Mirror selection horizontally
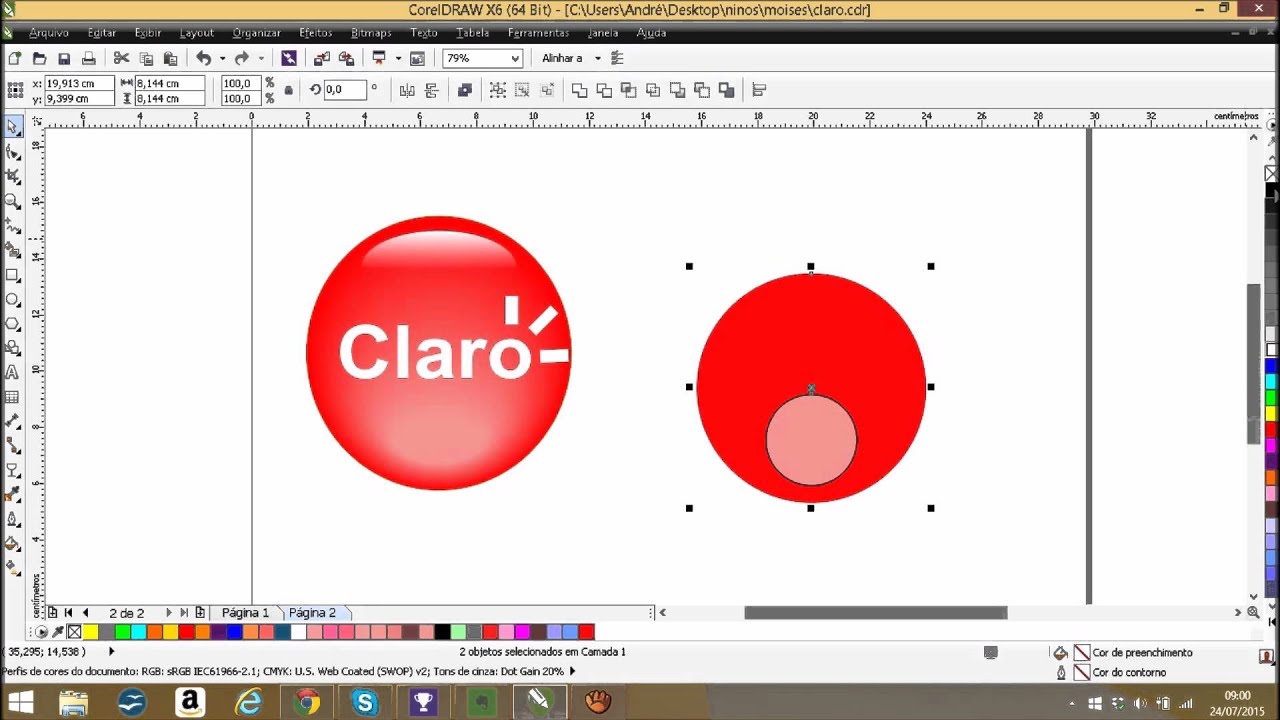 407,90
